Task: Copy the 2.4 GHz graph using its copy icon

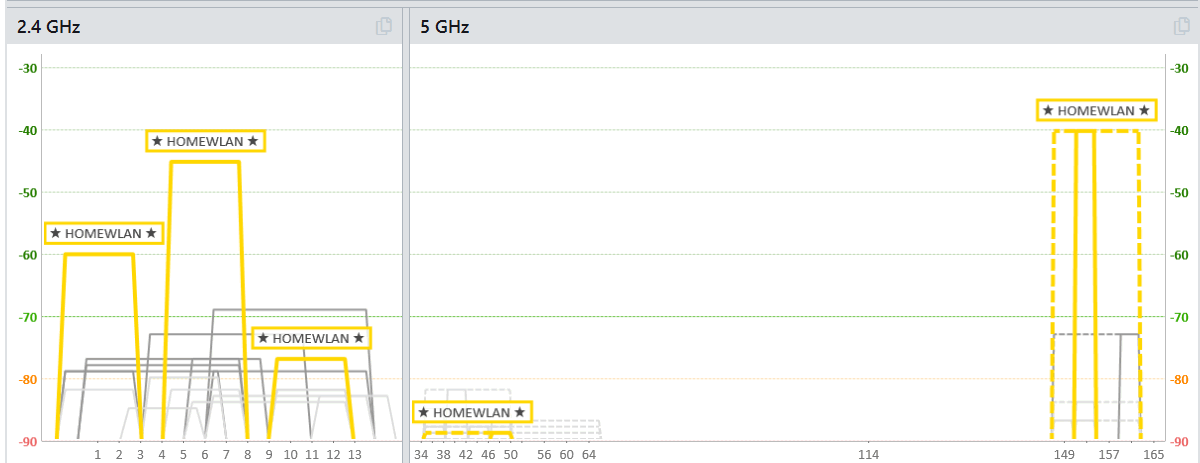Action: [384, 27]
